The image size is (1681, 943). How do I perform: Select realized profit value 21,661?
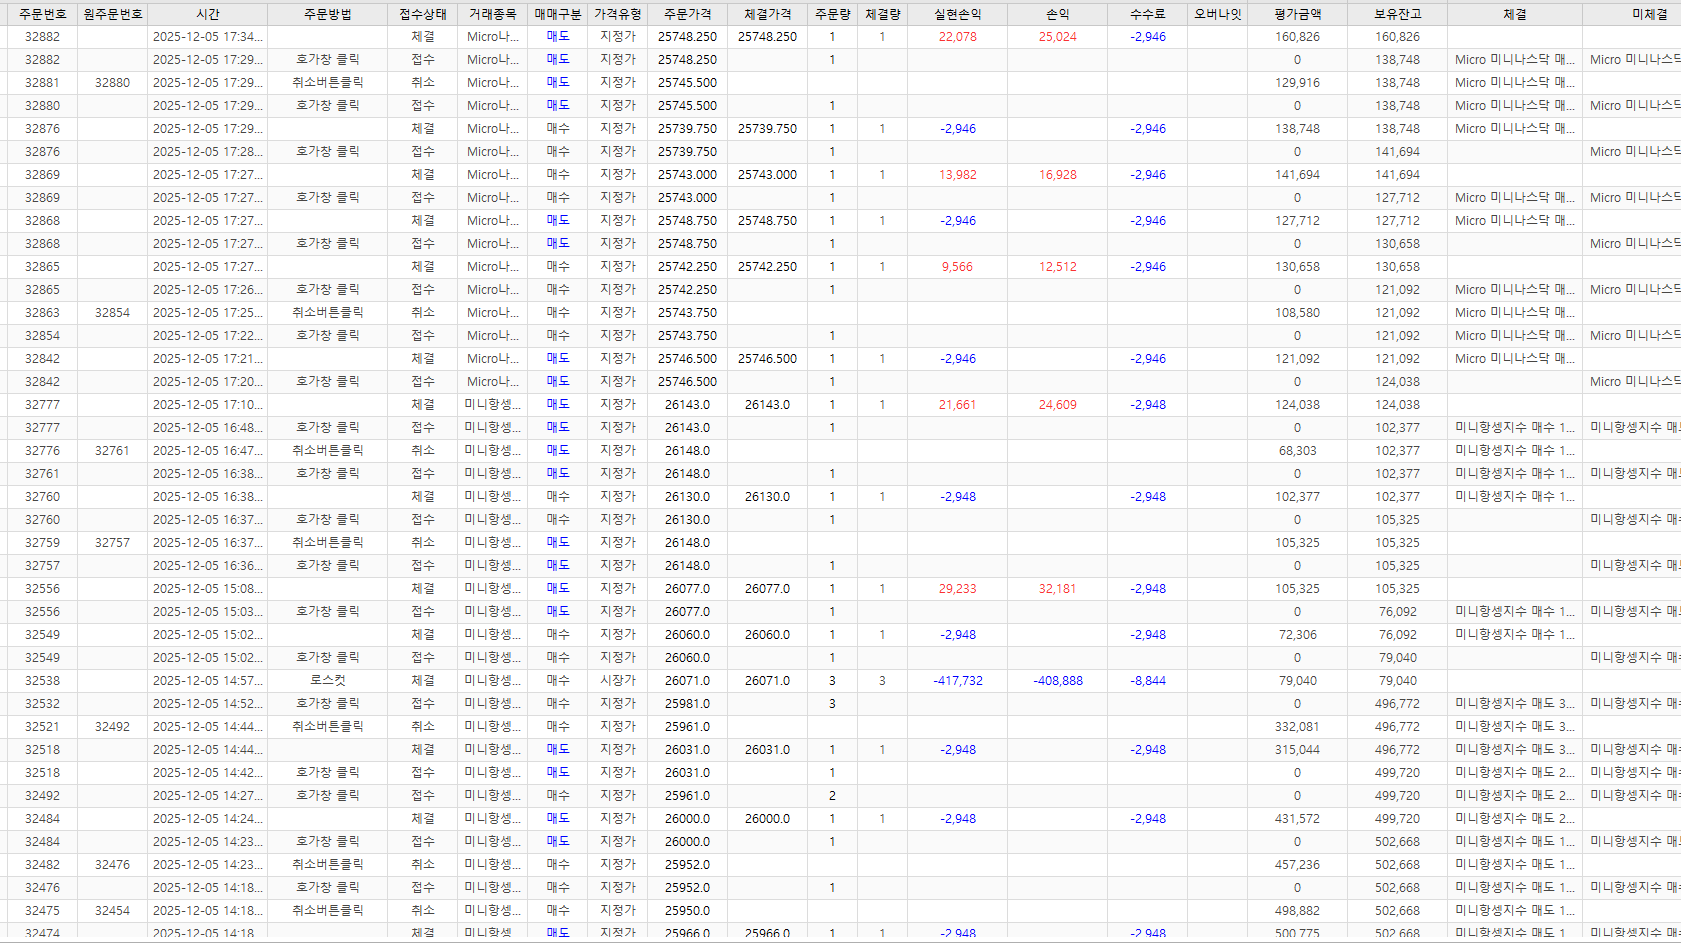(x=957, y=405)
